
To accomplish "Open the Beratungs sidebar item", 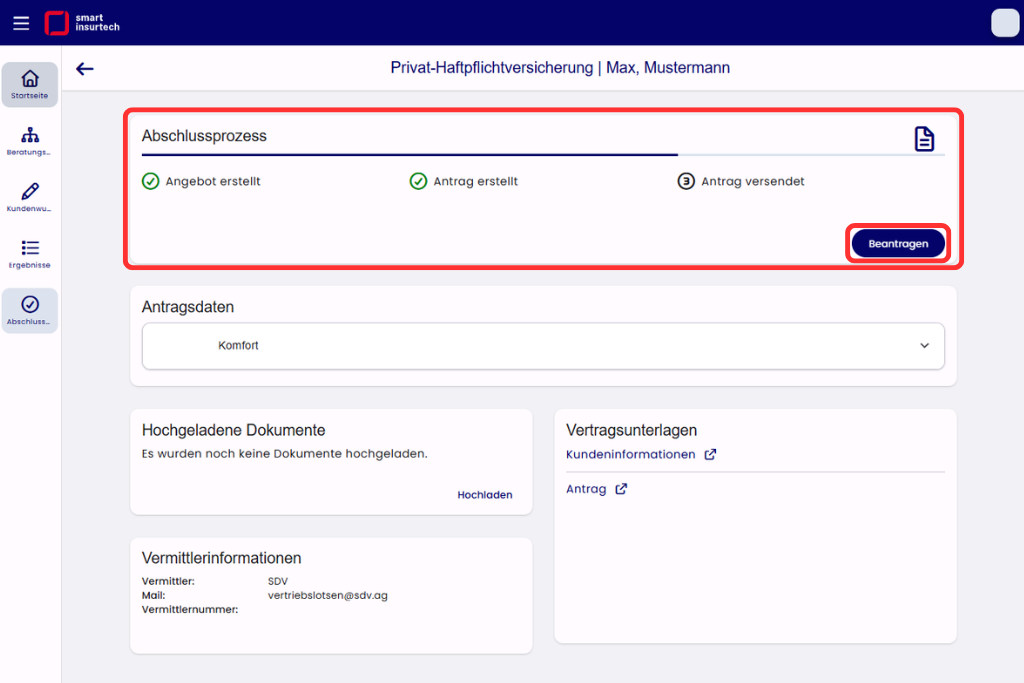I will tap(29, 141).
